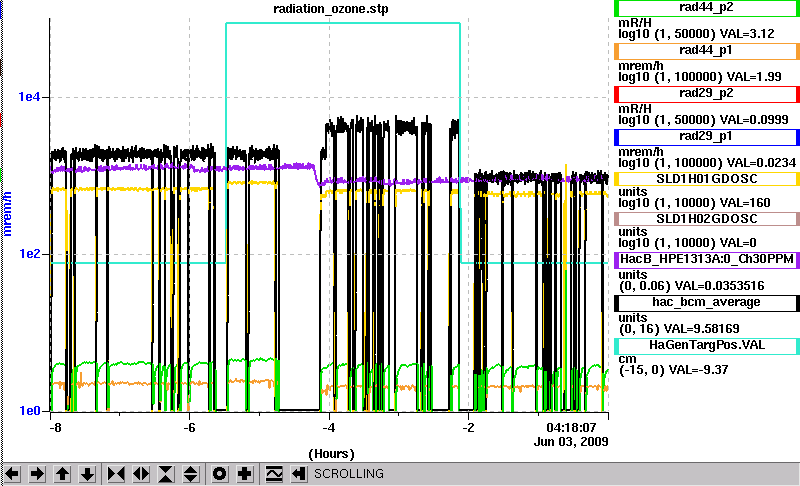This screenshot has width=800, height=486.
Task: Click the 04:18:07 timestamp label
Action: coord(571,427)
